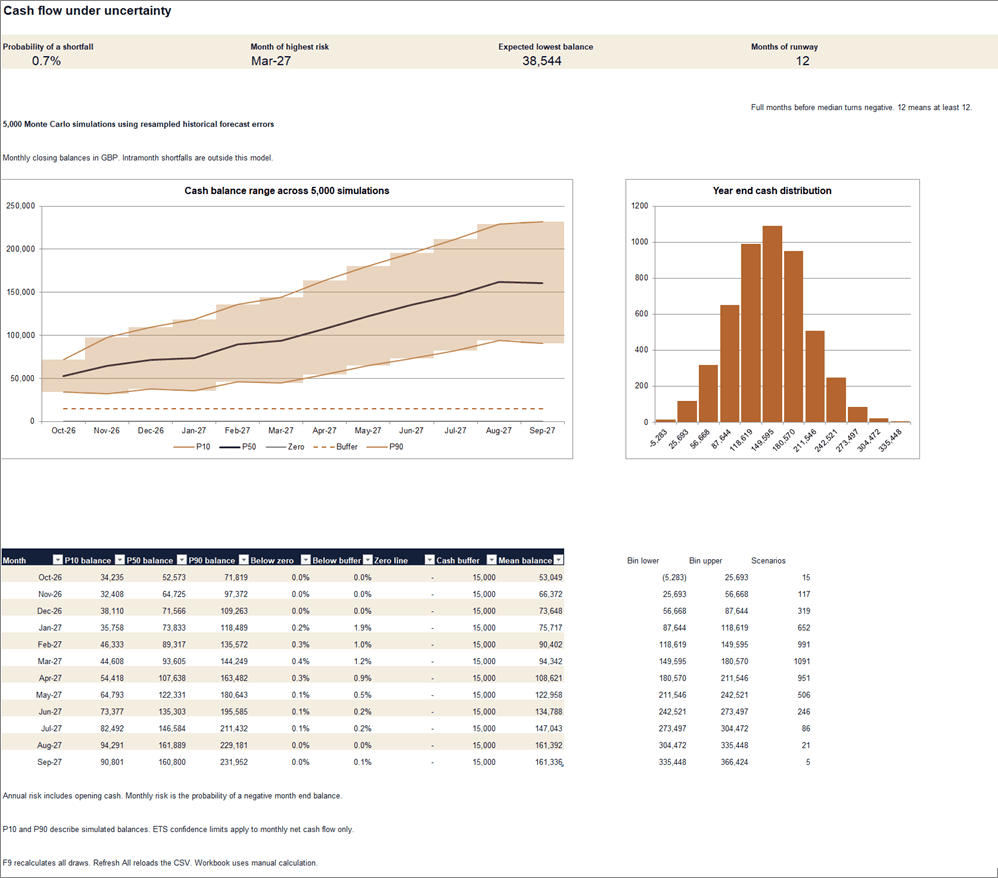Open the P90 balance filter dropdown
Viewport: 998px width, 878px height.
pos(244,560)
